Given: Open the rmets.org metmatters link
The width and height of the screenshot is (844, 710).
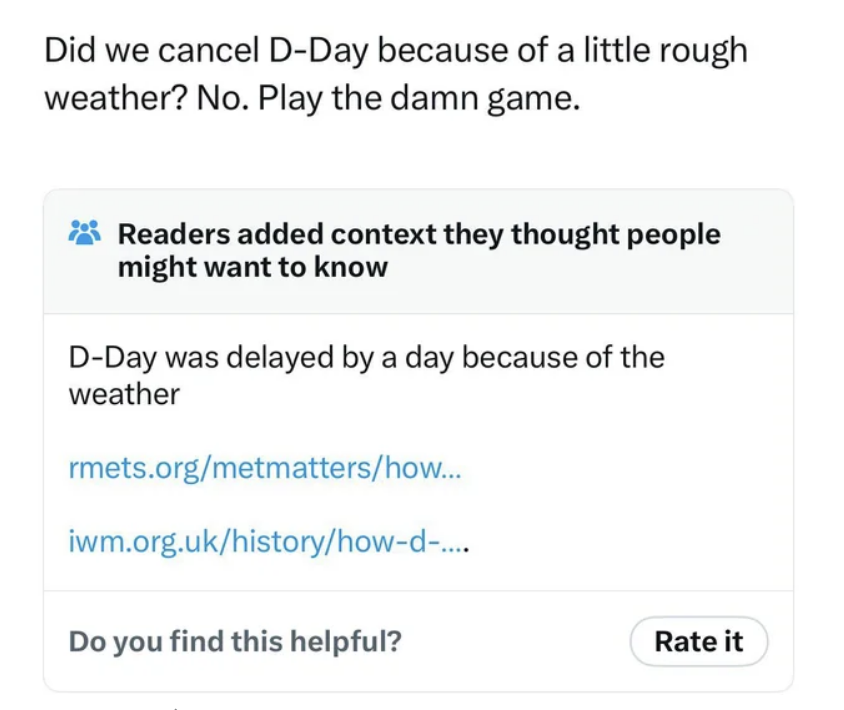Looking at the screenshot, I should point(265,467).
